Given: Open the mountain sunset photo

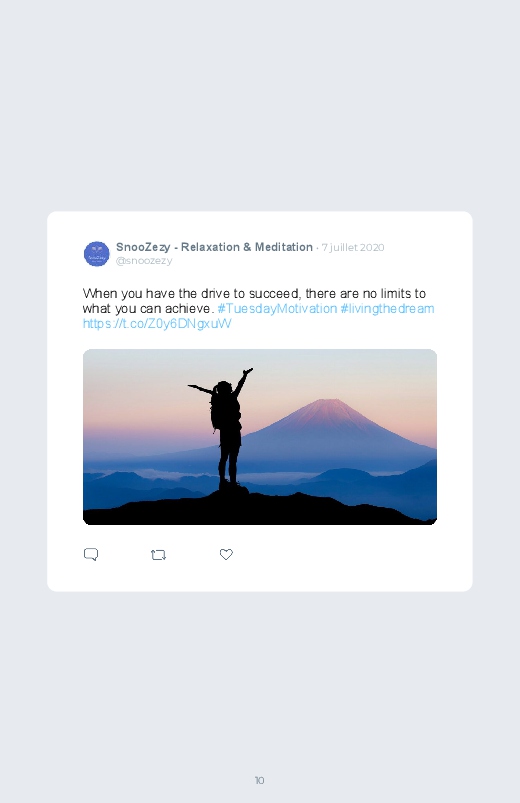Looking at the screenshot, I should pos(260,437).
